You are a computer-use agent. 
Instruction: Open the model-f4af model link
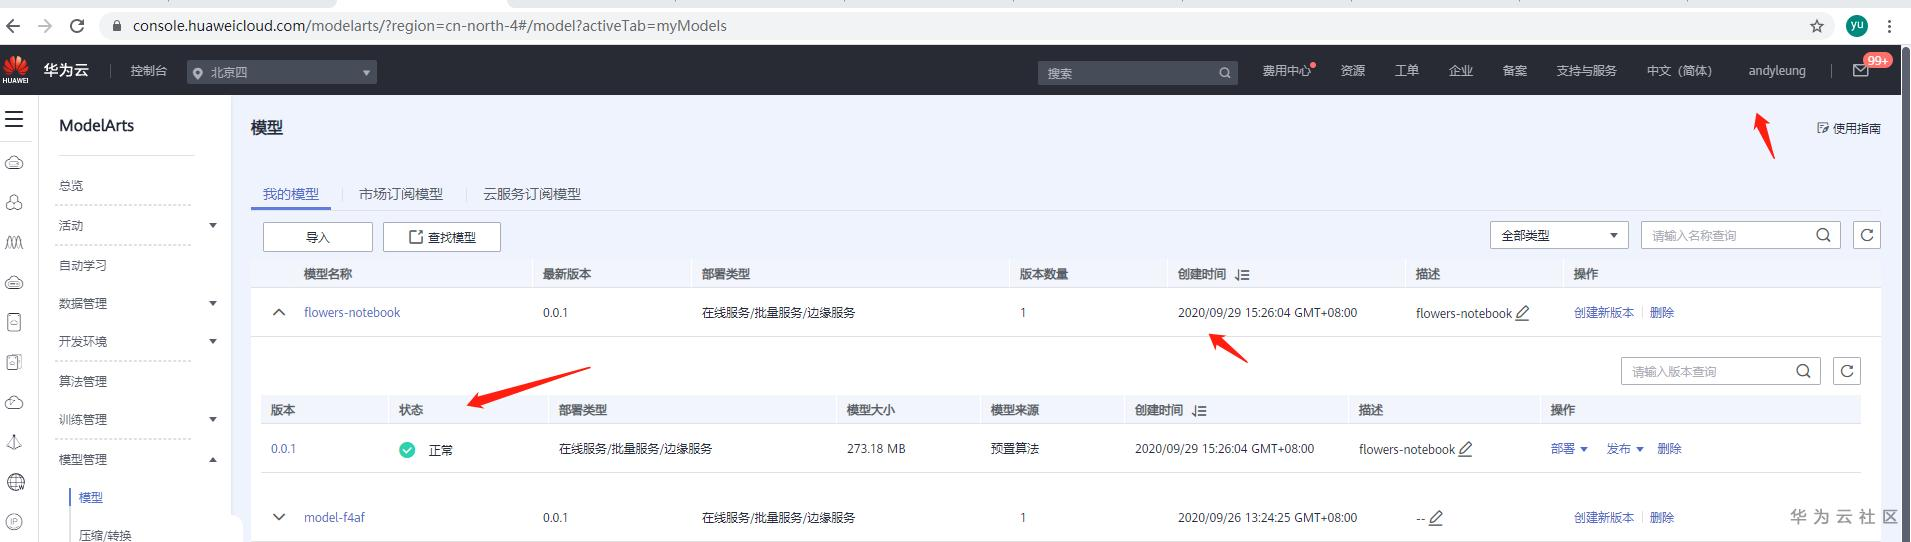point(334,518)
